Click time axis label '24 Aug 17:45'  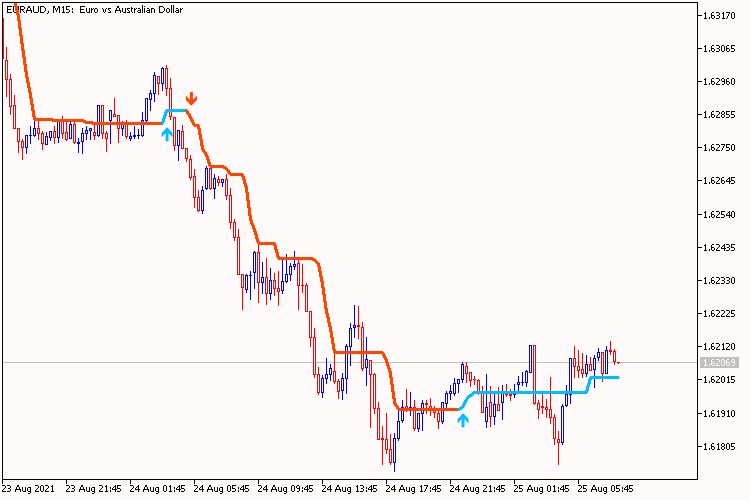pyautogui.click(x=414, y=489)
